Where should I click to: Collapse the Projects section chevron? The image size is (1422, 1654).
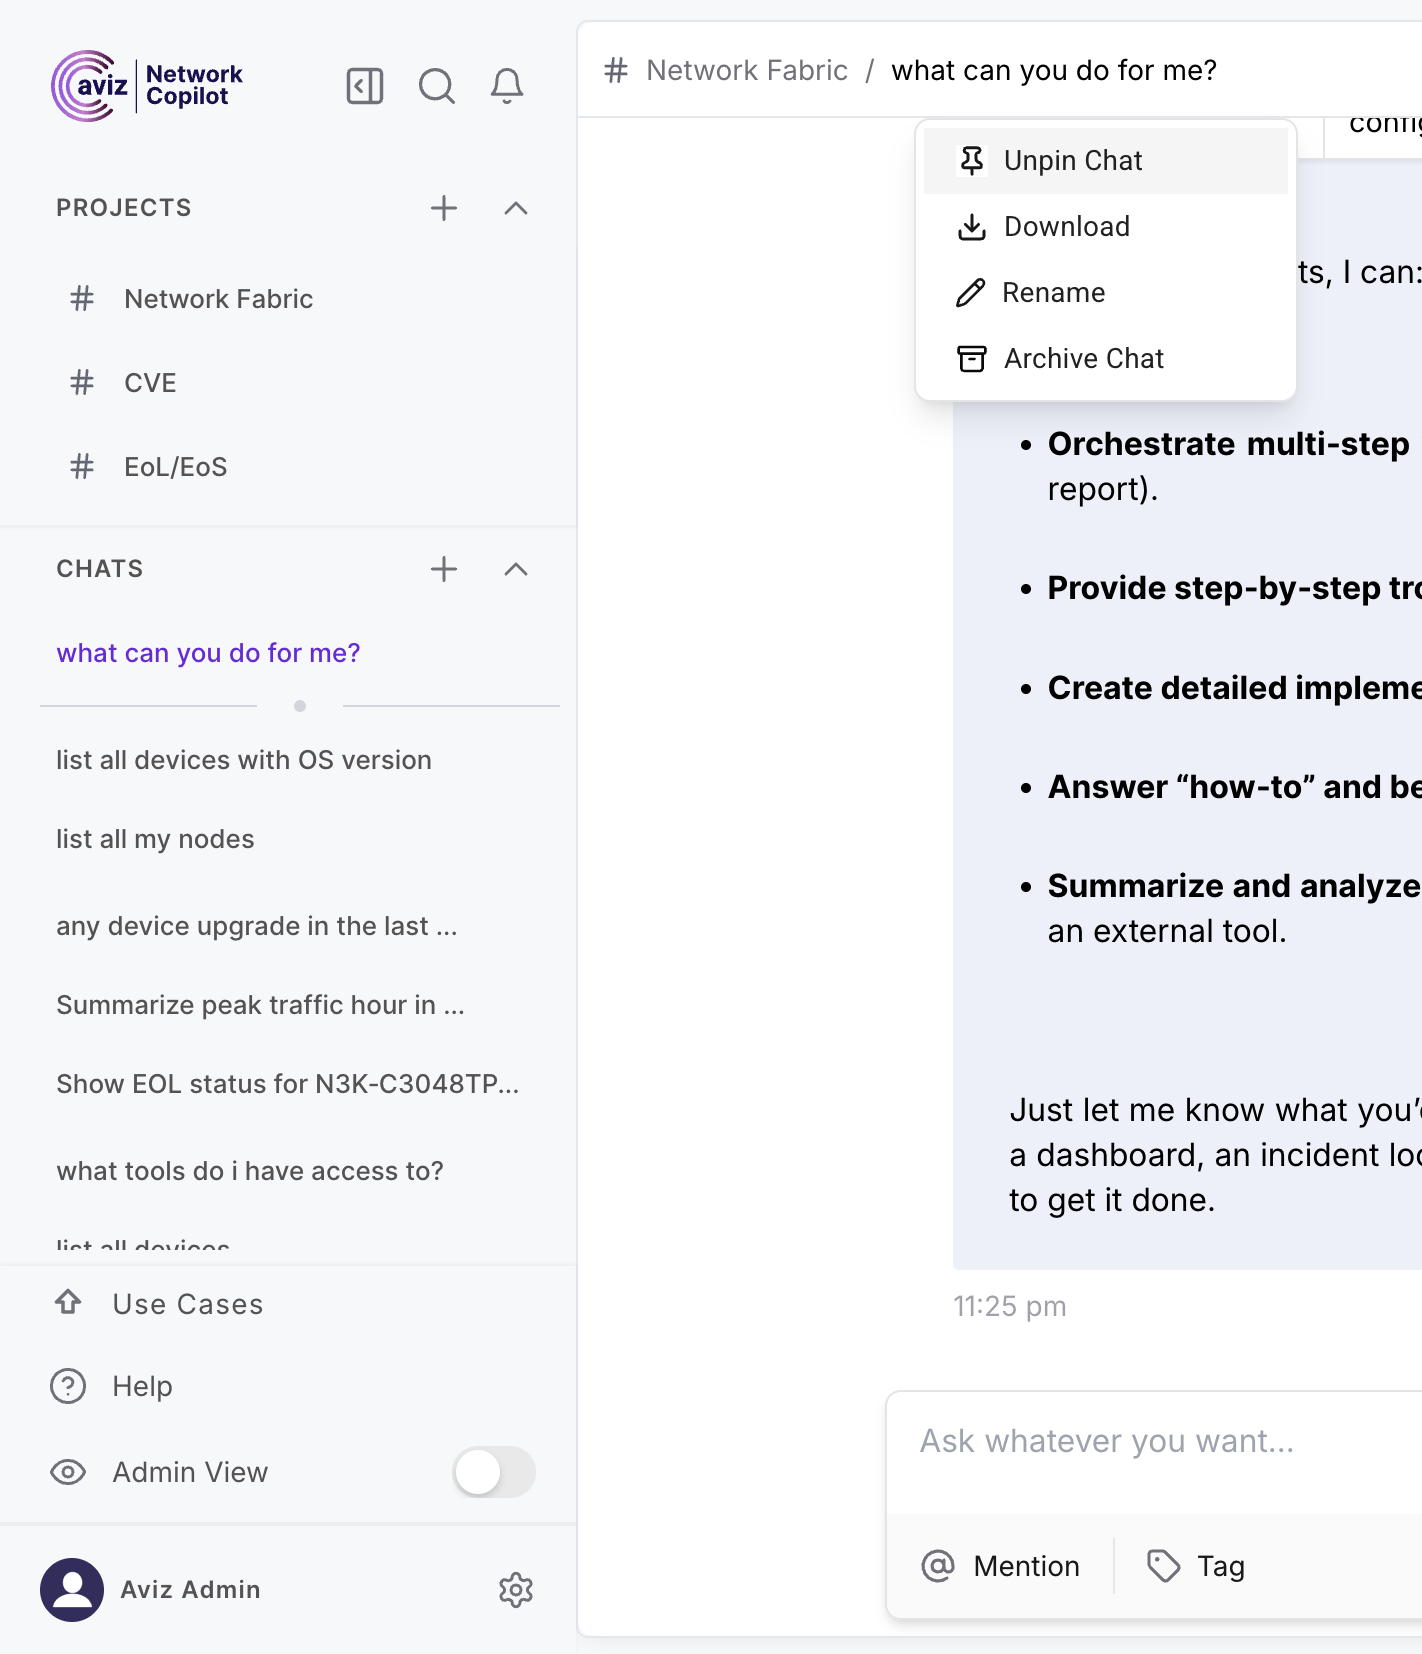[516, 208]
